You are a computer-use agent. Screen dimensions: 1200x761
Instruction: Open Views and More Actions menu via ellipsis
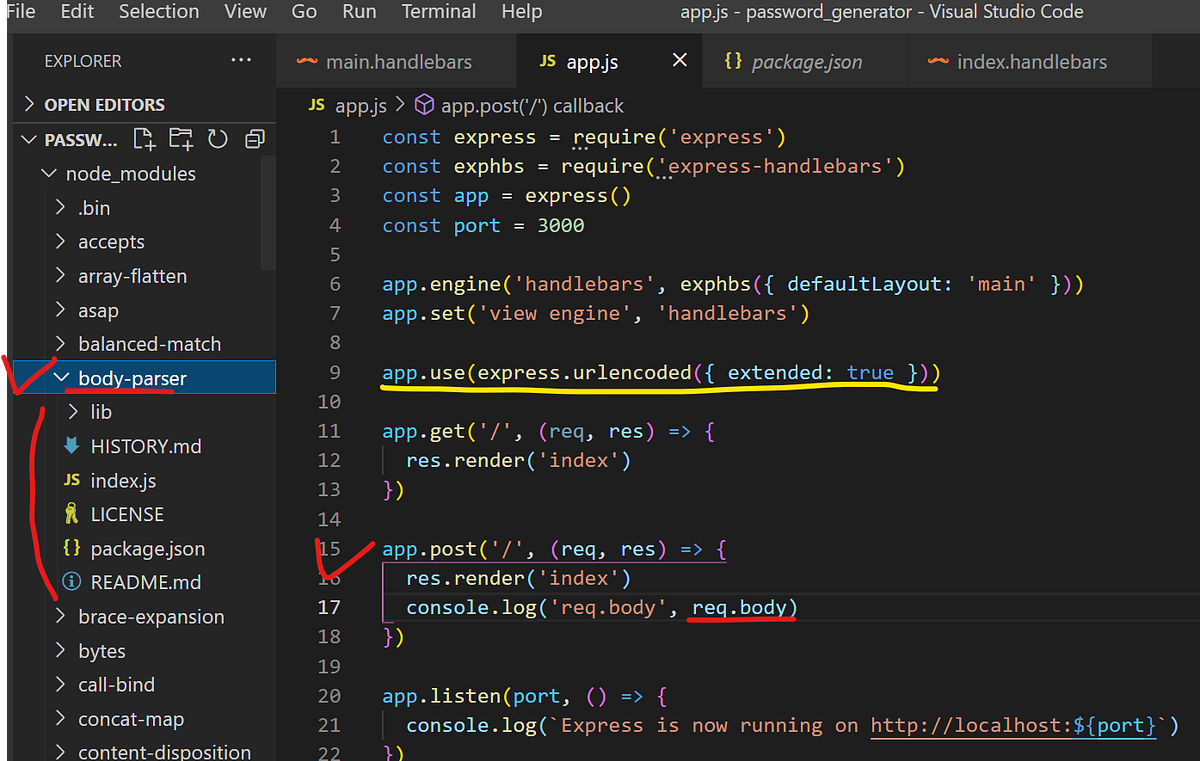coord(240,61)
